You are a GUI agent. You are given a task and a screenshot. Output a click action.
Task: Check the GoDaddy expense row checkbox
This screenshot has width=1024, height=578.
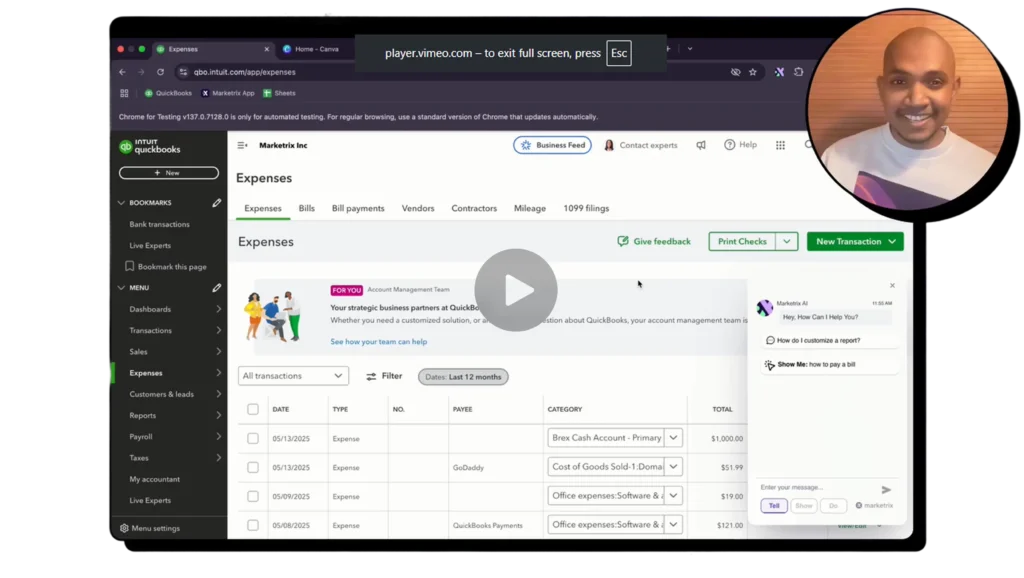253,468
